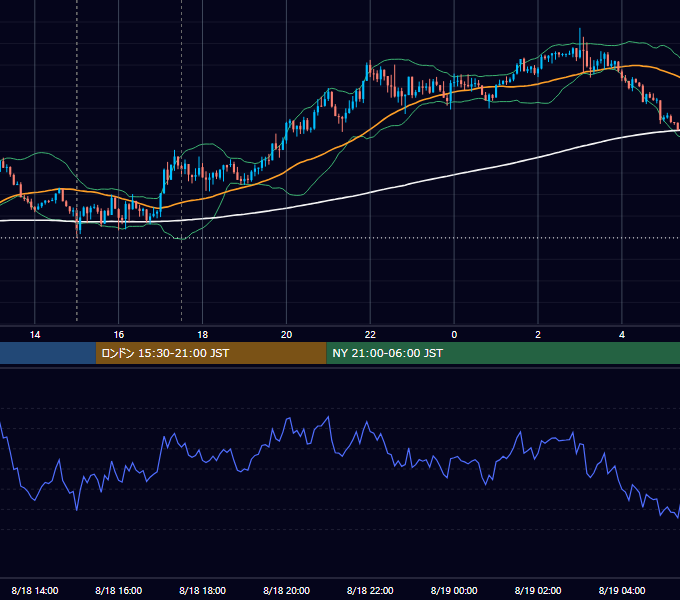Click time axis label 2

coord(538,335)
